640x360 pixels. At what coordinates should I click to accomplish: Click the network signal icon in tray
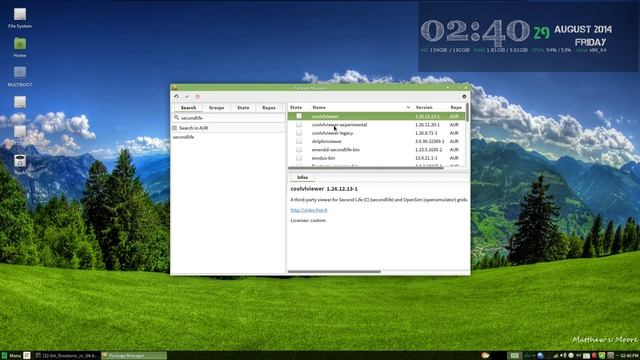tap(556, 356)
